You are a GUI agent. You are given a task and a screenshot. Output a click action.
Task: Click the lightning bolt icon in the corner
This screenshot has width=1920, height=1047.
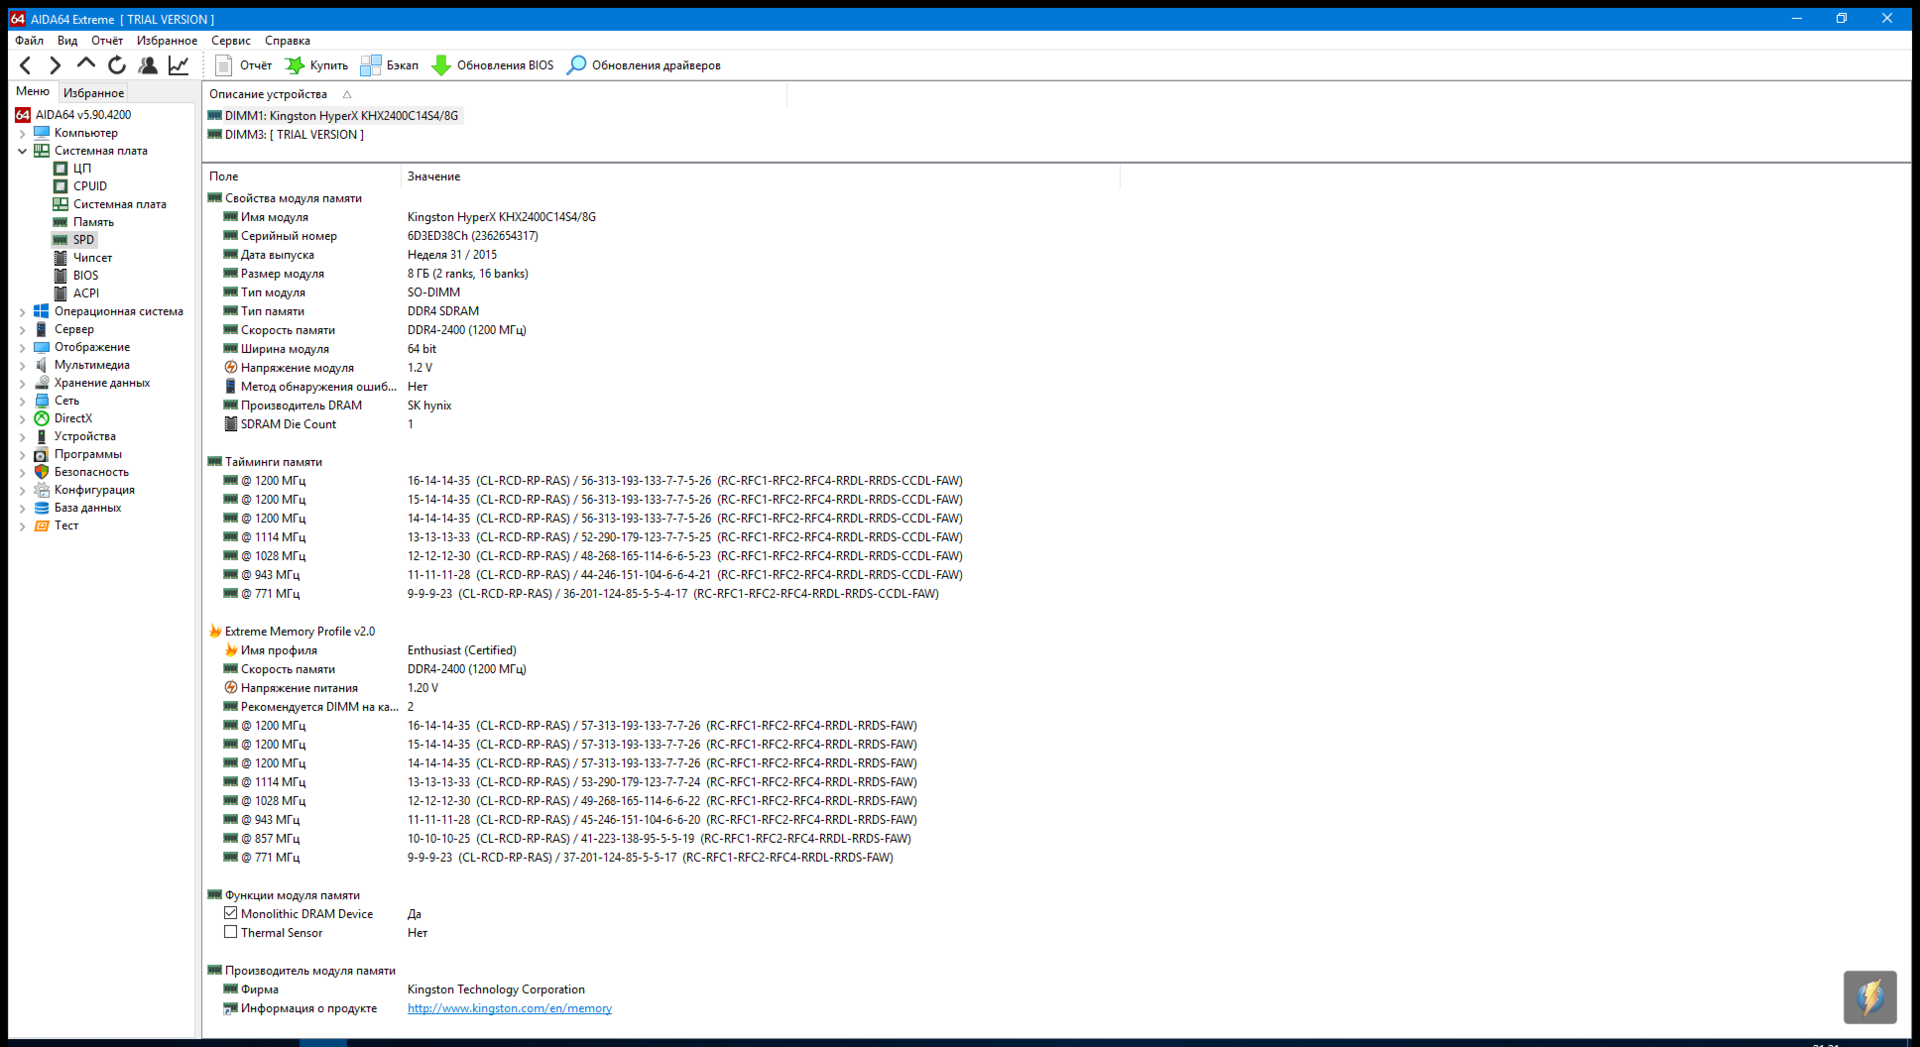[1870, 997]
